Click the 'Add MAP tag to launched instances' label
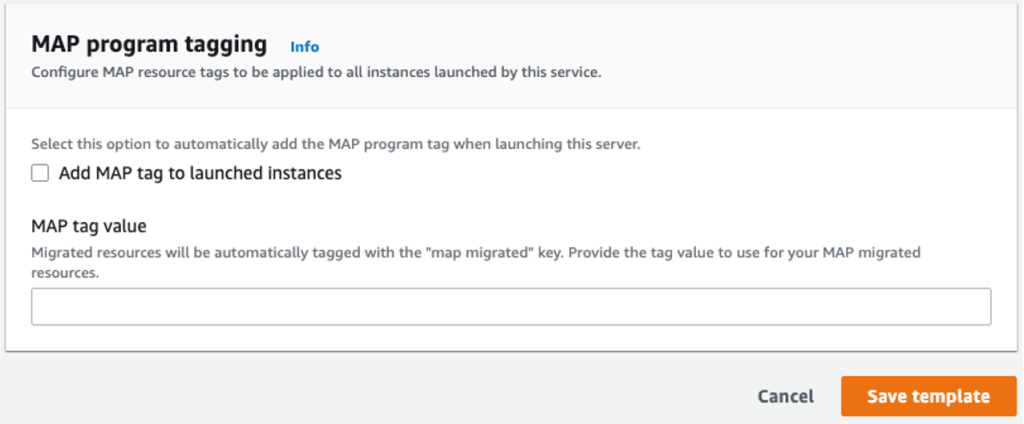The image size is (1024, 424). 200,173
